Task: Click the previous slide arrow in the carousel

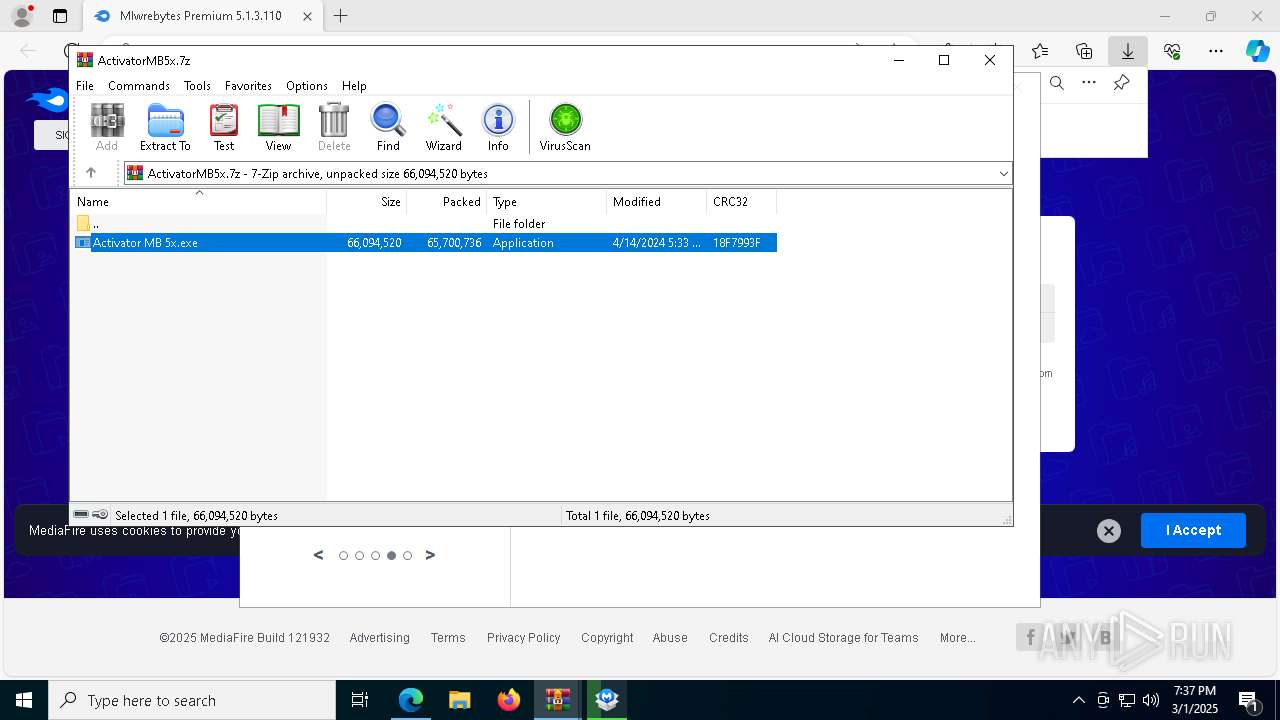Action: [319, 555]
